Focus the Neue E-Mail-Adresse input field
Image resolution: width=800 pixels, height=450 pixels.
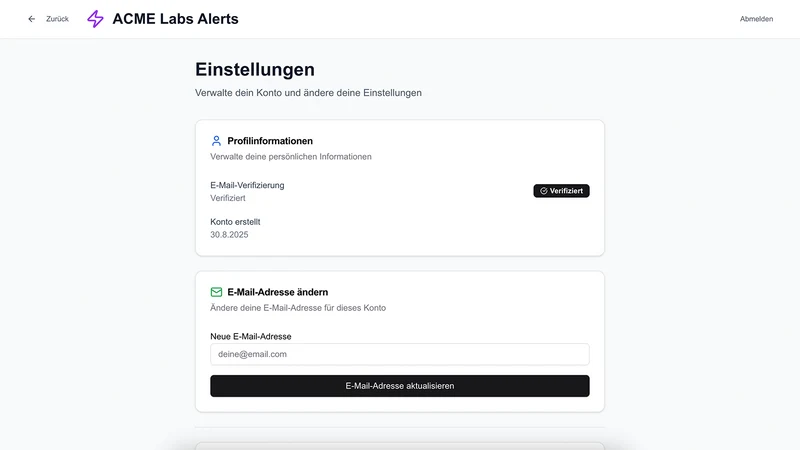[x=399, y=354]
